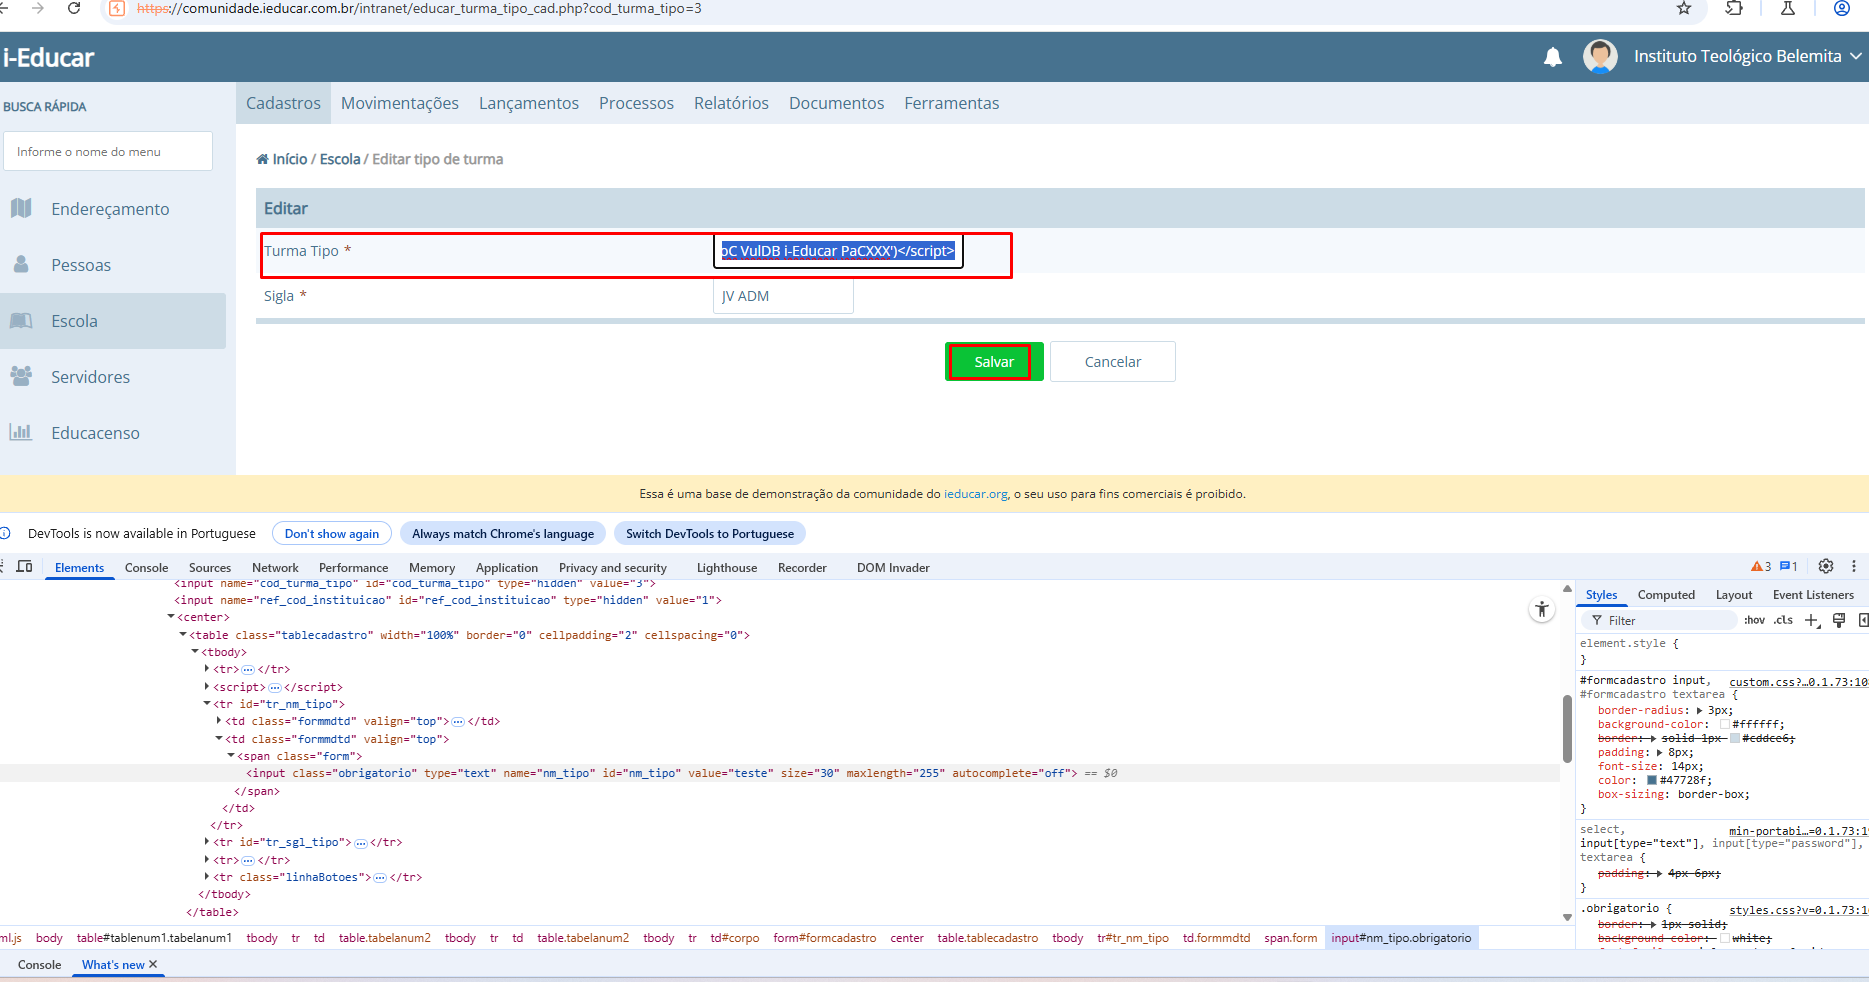Click the insecure site warning icon in address bar
This screenshot has height=982, width=1869.
(x=117, y=8)
